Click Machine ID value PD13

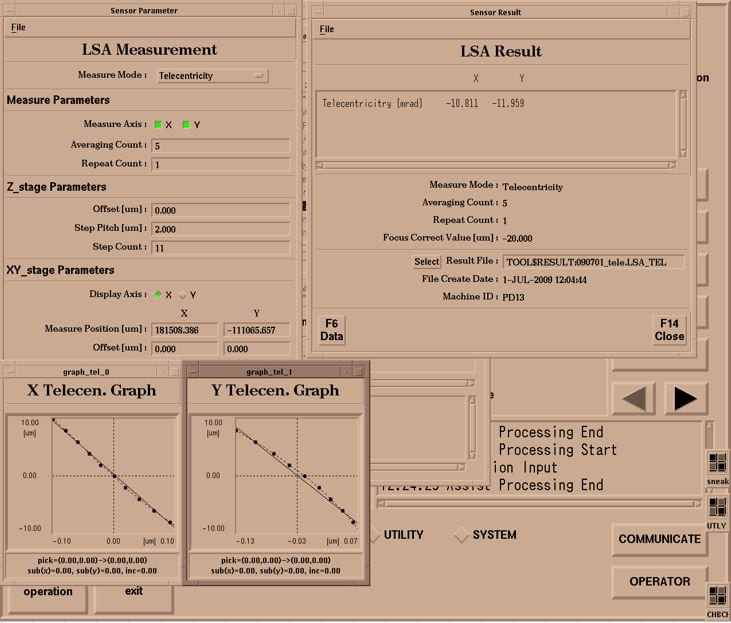click(x=513, y=297)
